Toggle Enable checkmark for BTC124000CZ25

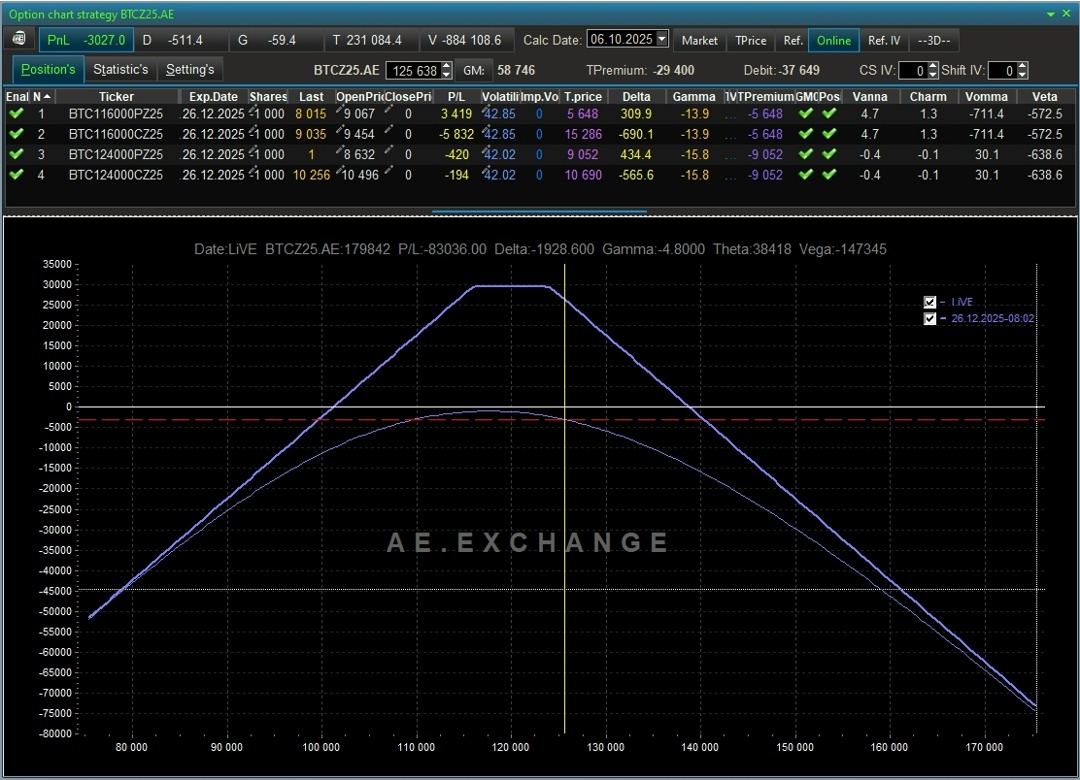16,174
